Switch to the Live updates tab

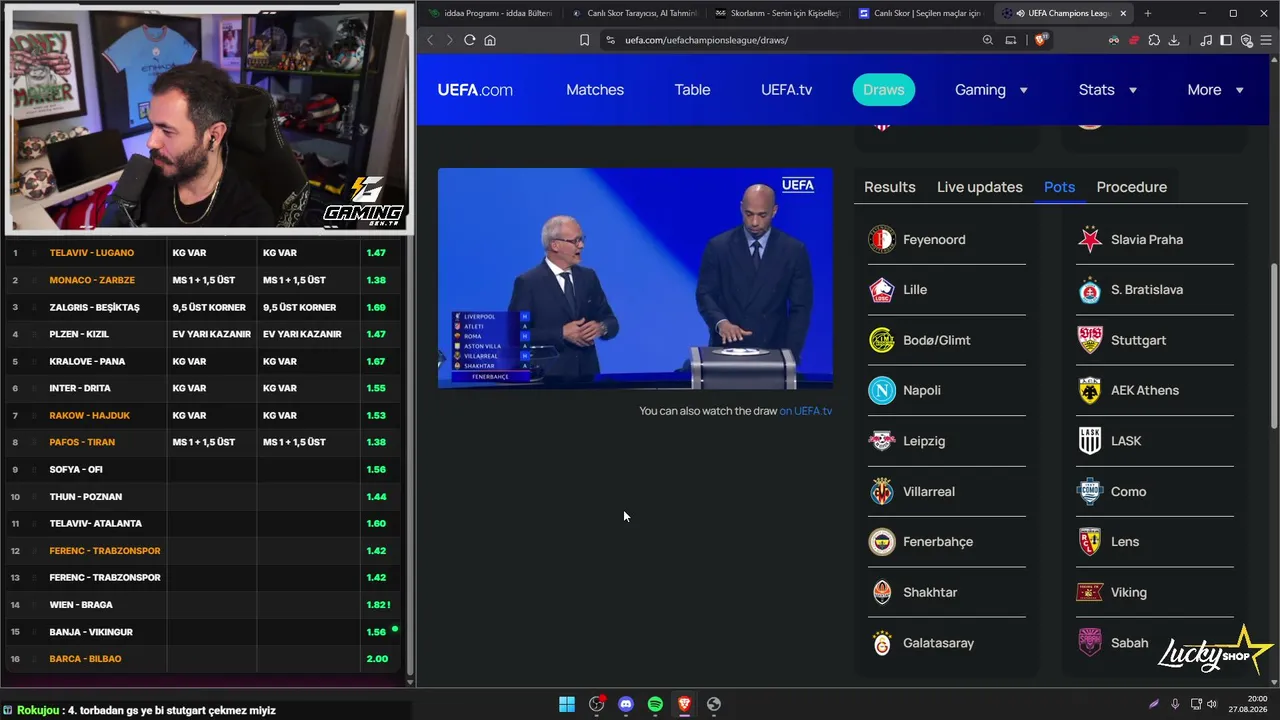980,187
